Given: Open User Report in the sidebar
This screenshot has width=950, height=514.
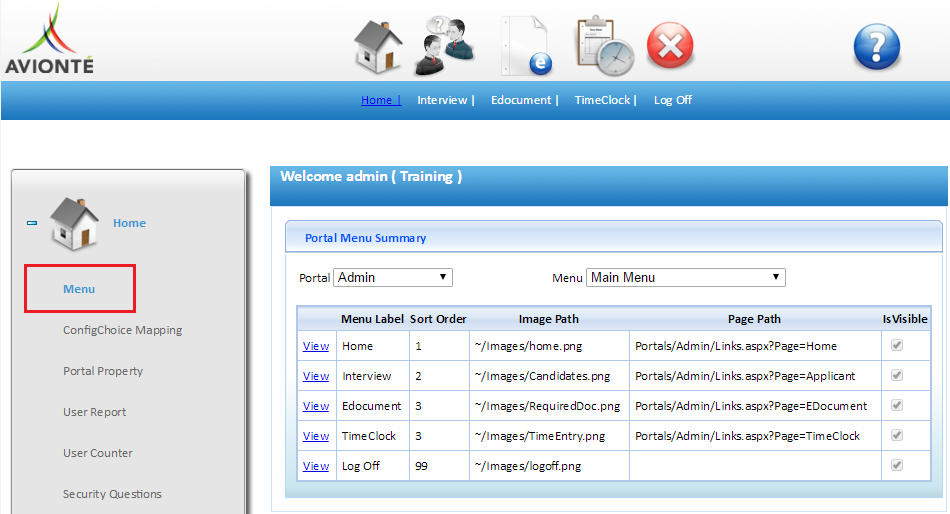Looking at the screenshot, I should pos(95,412).
